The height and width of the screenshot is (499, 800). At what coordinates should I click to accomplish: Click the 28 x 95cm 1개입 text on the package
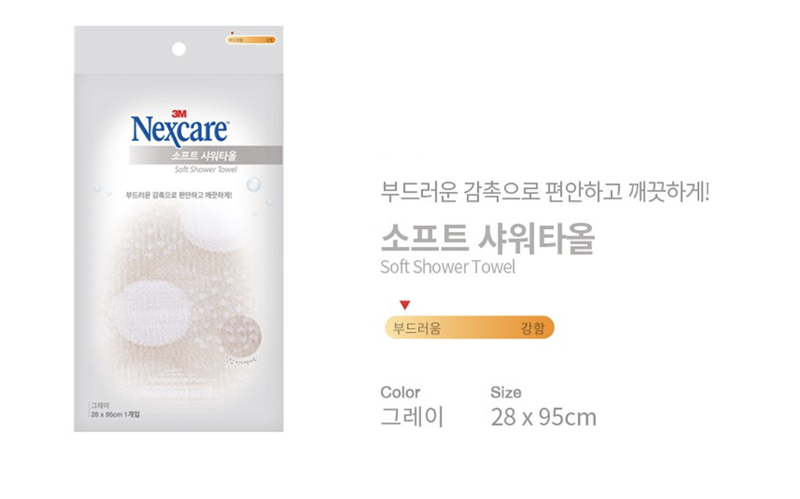(116, 414)
